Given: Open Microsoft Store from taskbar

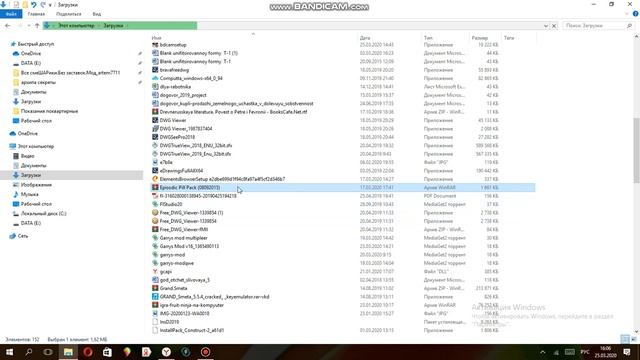Looking at the screenshot, I should (107, 352).
